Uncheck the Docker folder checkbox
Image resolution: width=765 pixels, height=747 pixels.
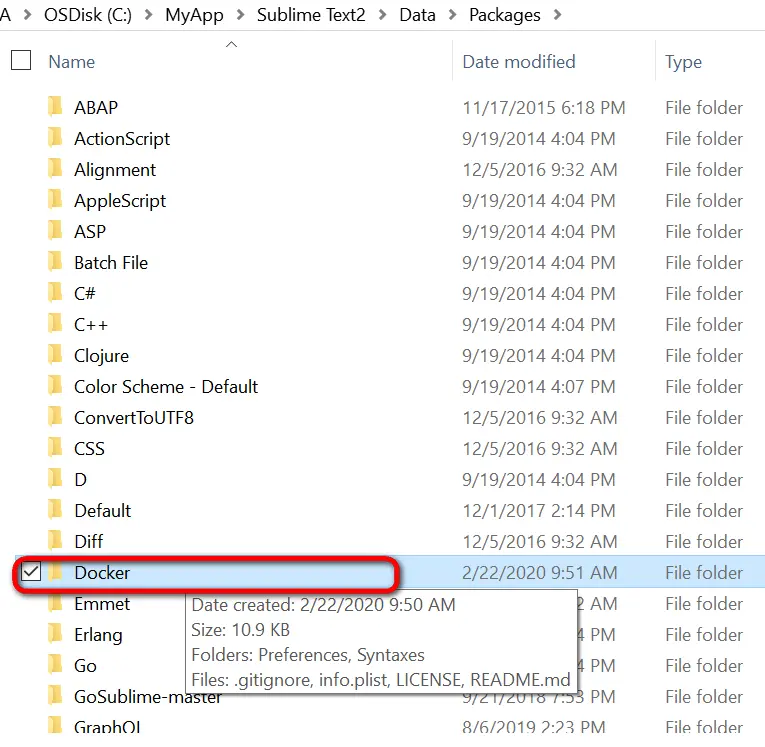pos(31,571)
